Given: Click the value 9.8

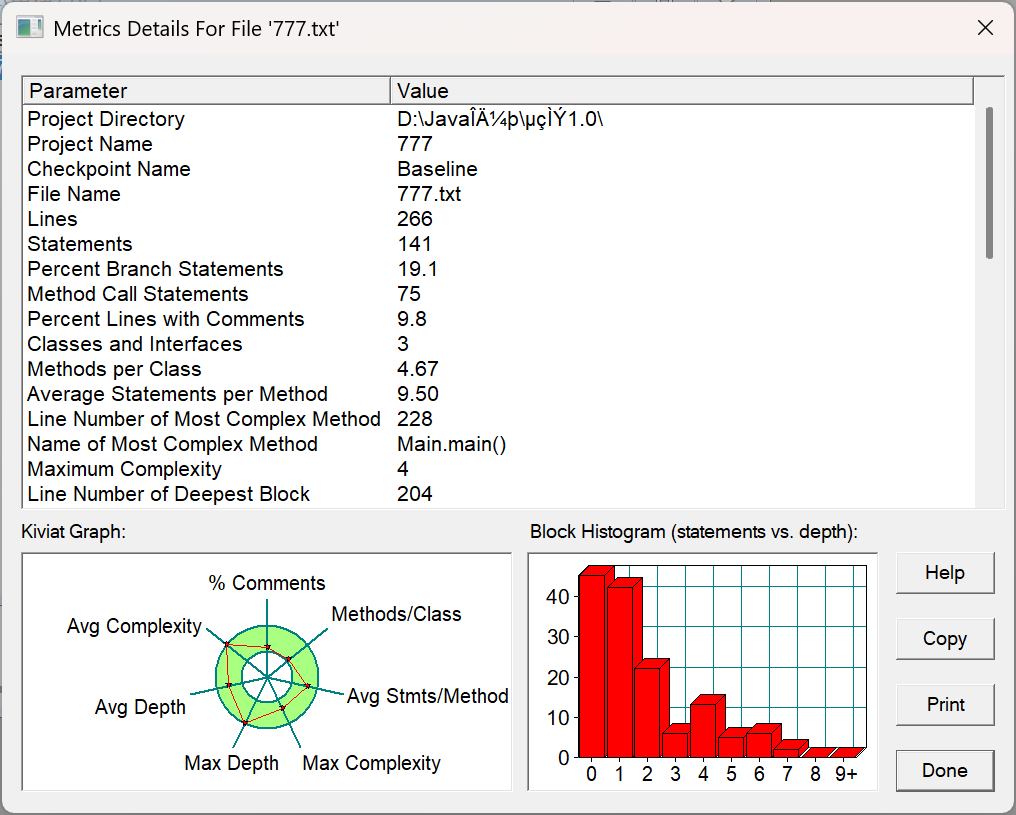Looking at the screenshot, I should (411, 319).
